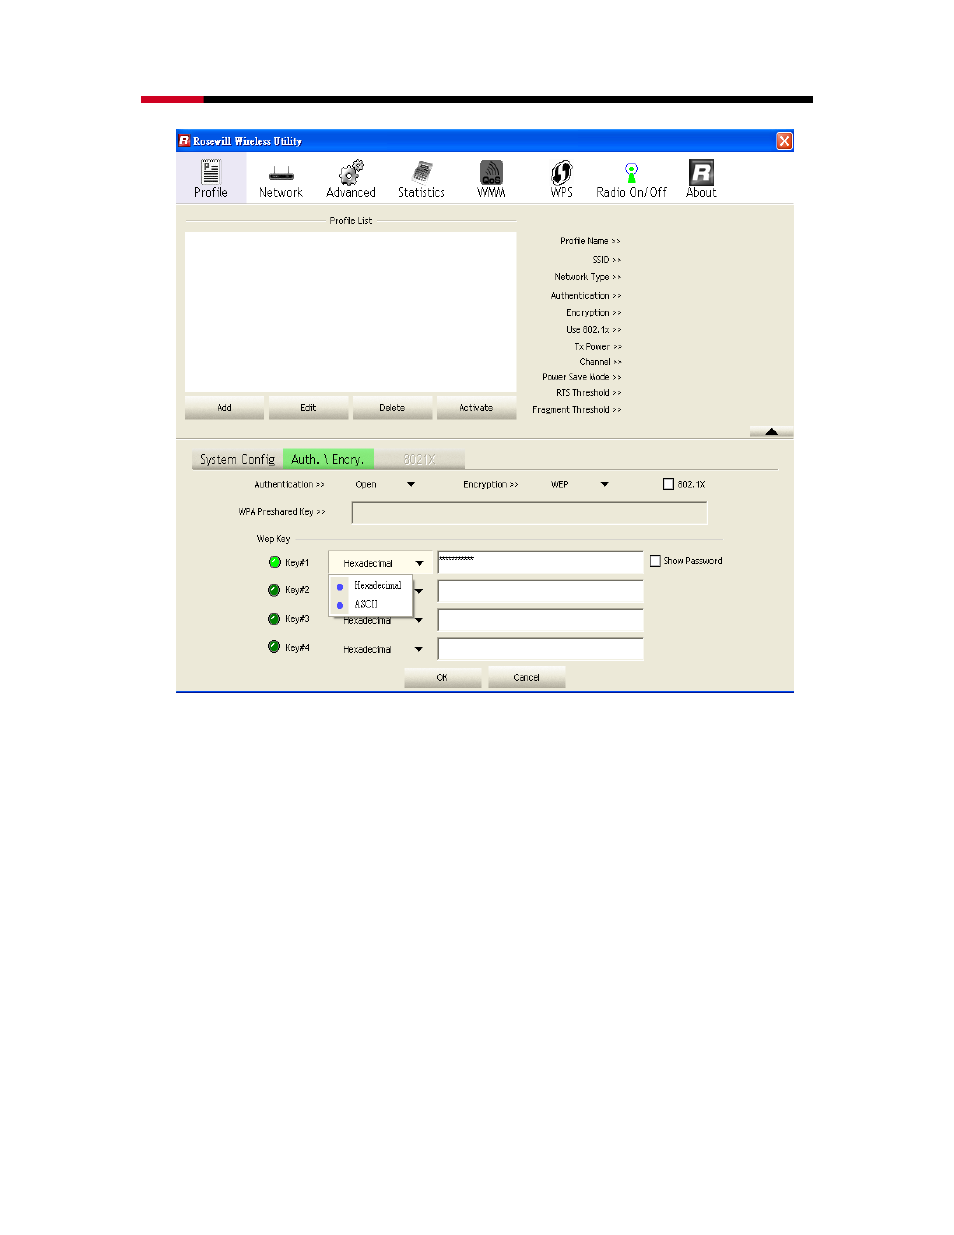This screenshot has height=1235, width=954.
Task: Open the Key#2 format dropdown arrow
Action: (x=419, y=591)
